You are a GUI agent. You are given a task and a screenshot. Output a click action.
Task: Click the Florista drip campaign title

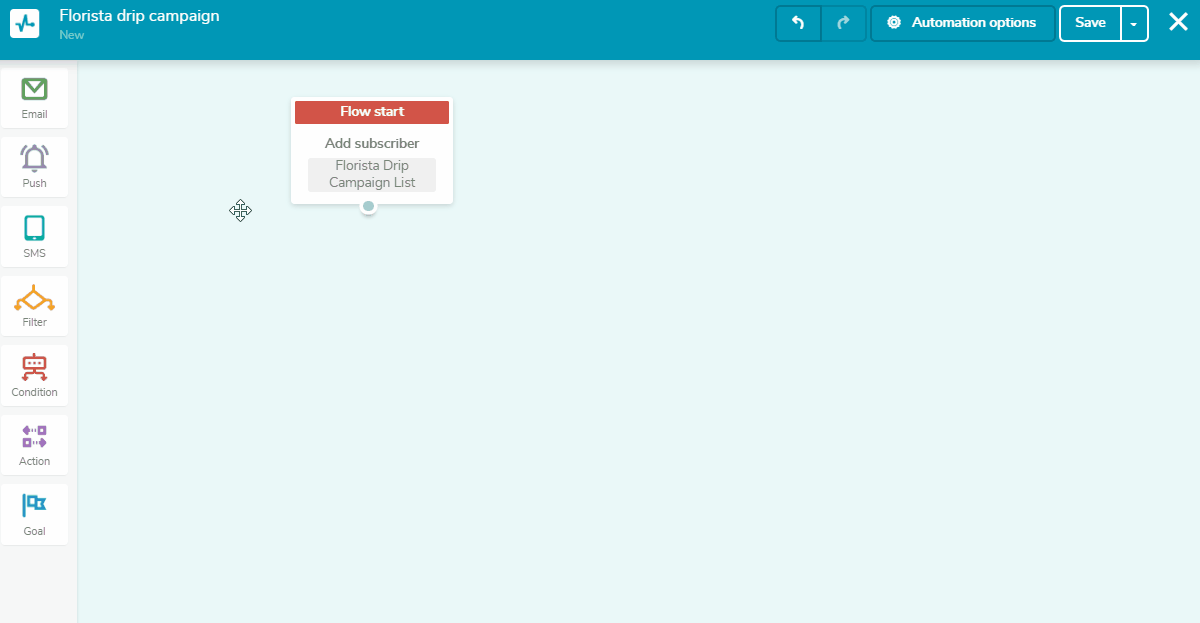[x=139, y=16]
